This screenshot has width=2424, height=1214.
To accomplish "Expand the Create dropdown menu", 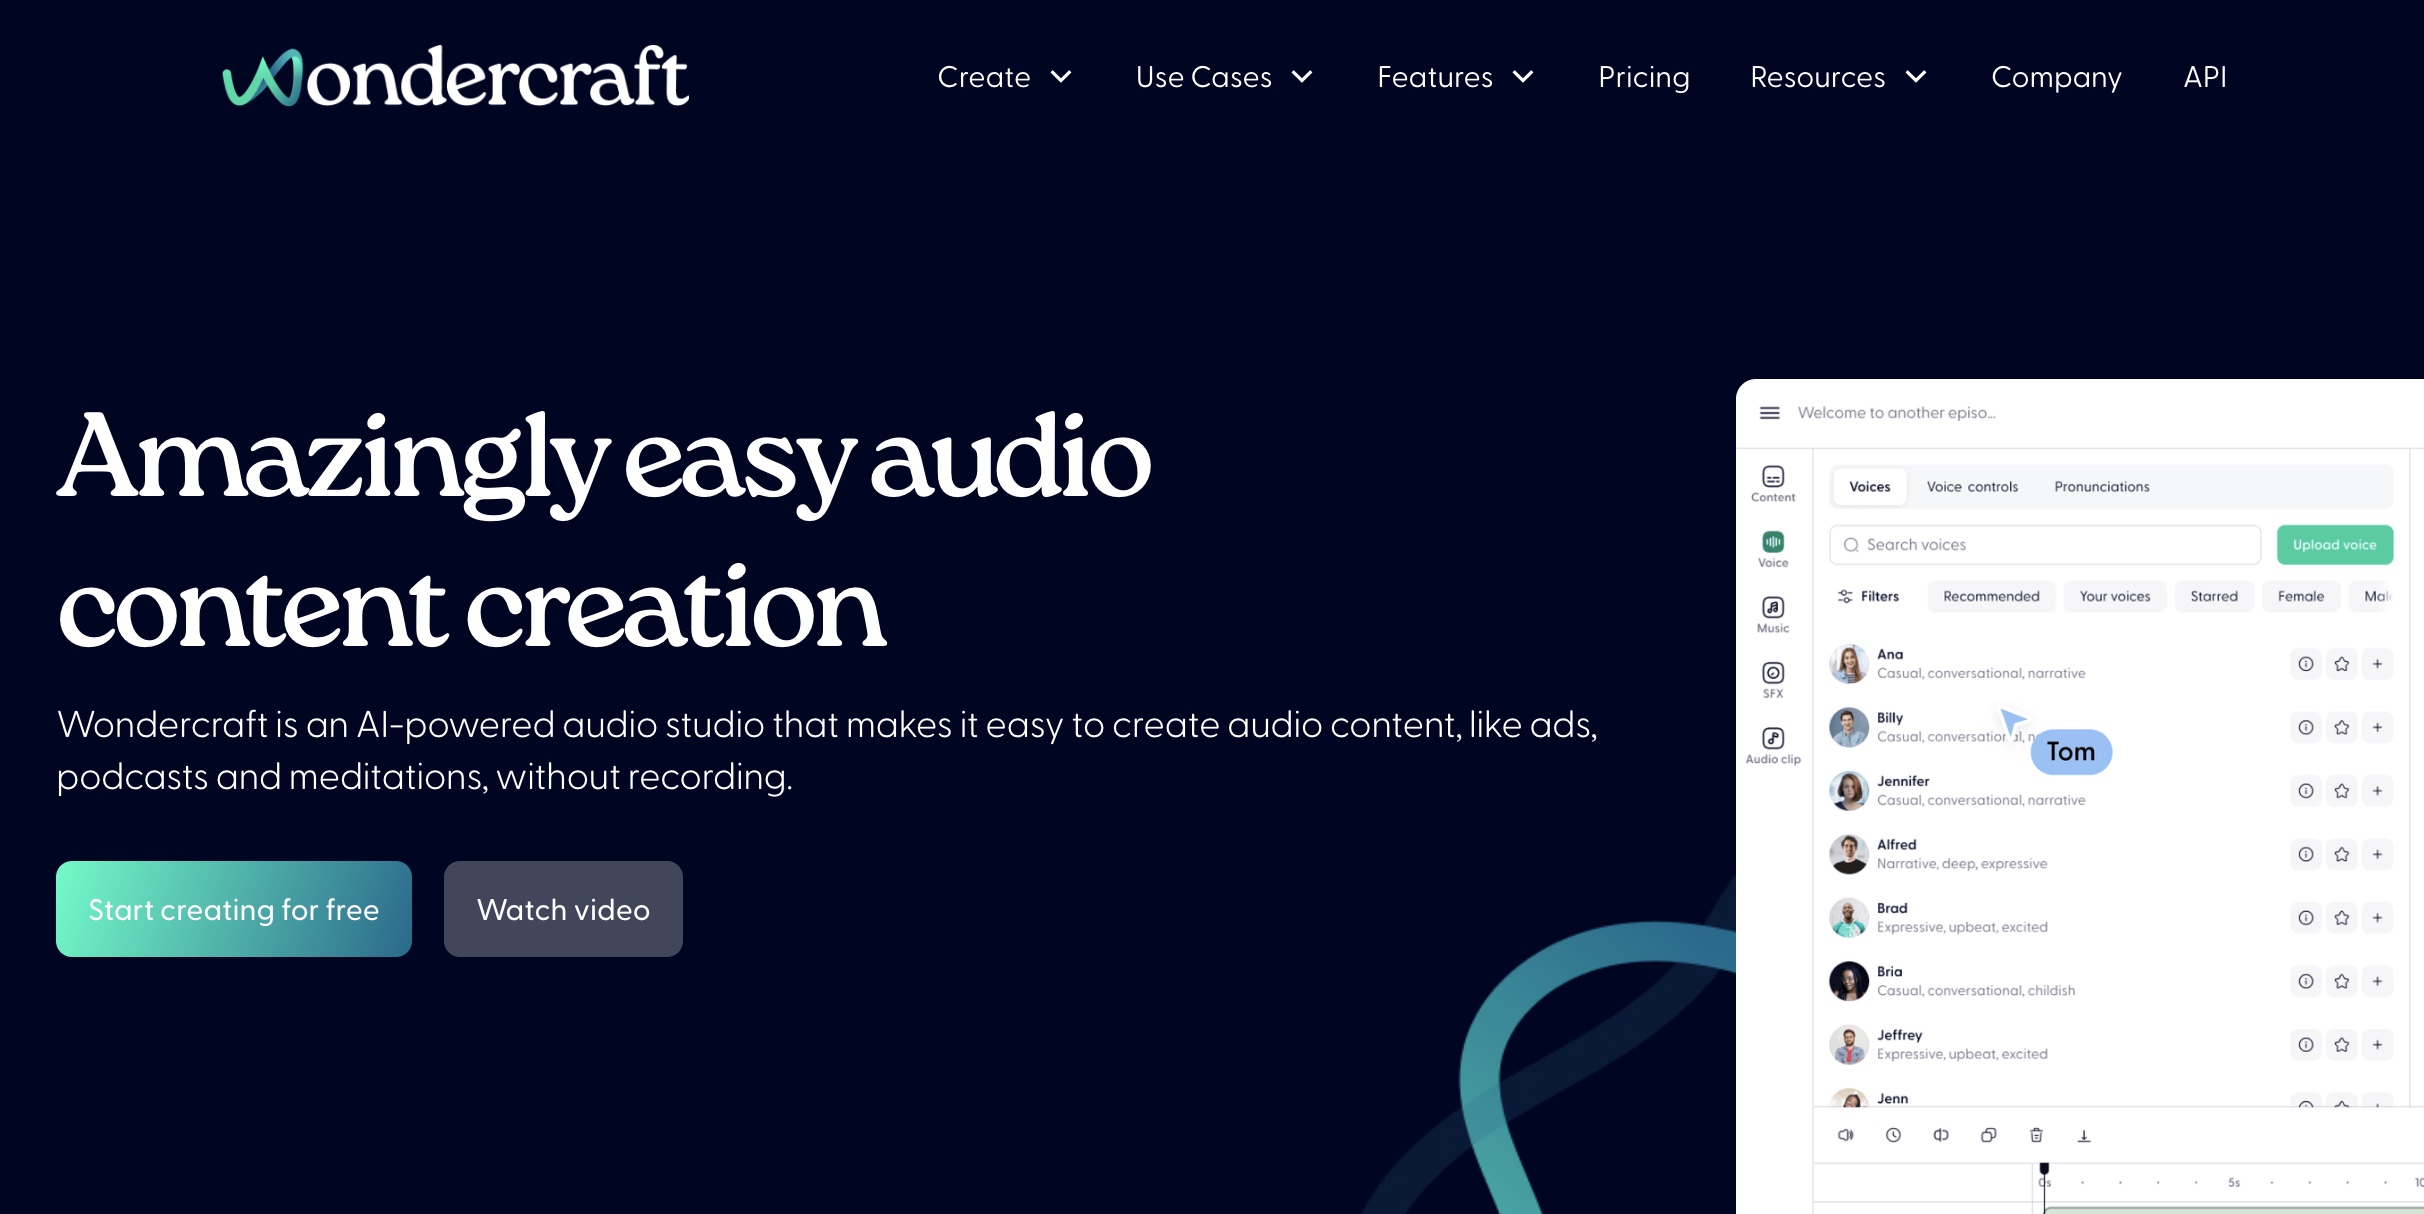I will pyautogui.click(x=1004, y=77).
